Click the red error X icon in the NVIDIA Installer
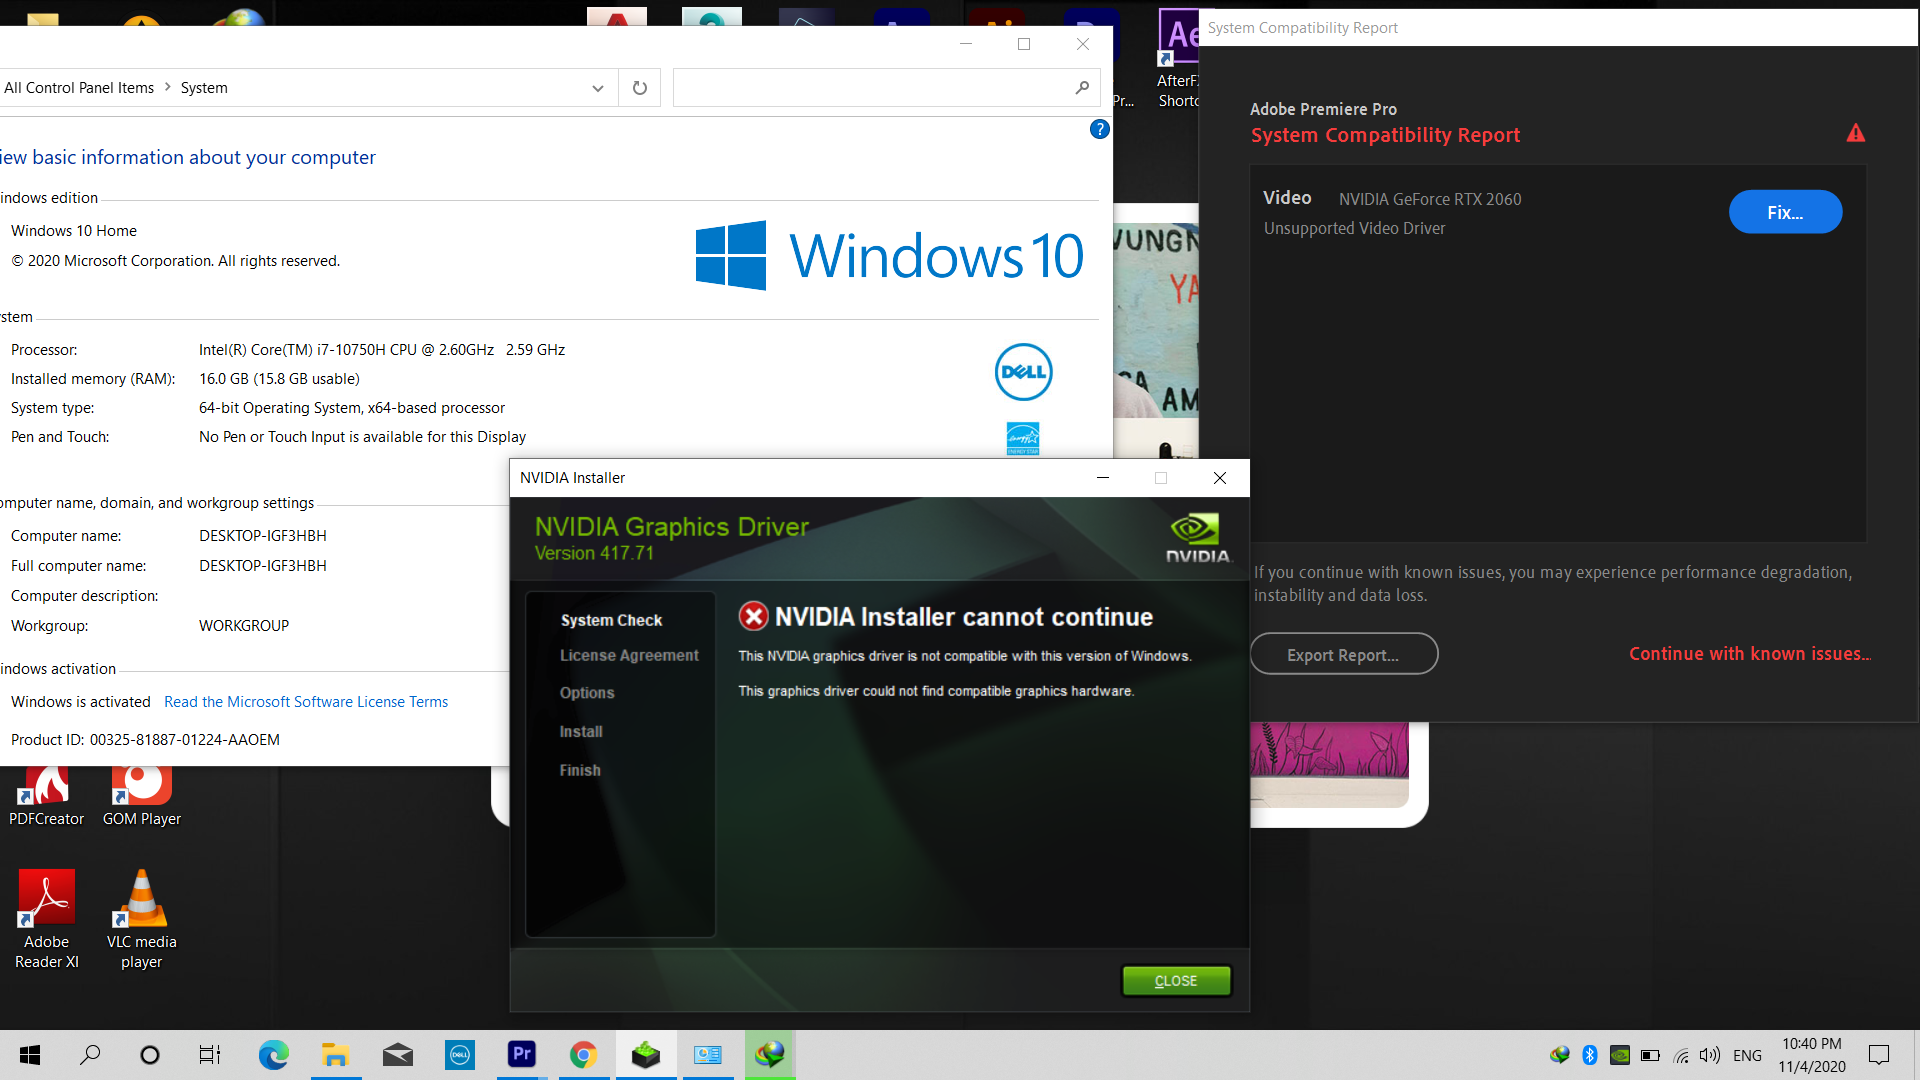This screenshot has height=1080, width=1920. (x=753, y=616)
